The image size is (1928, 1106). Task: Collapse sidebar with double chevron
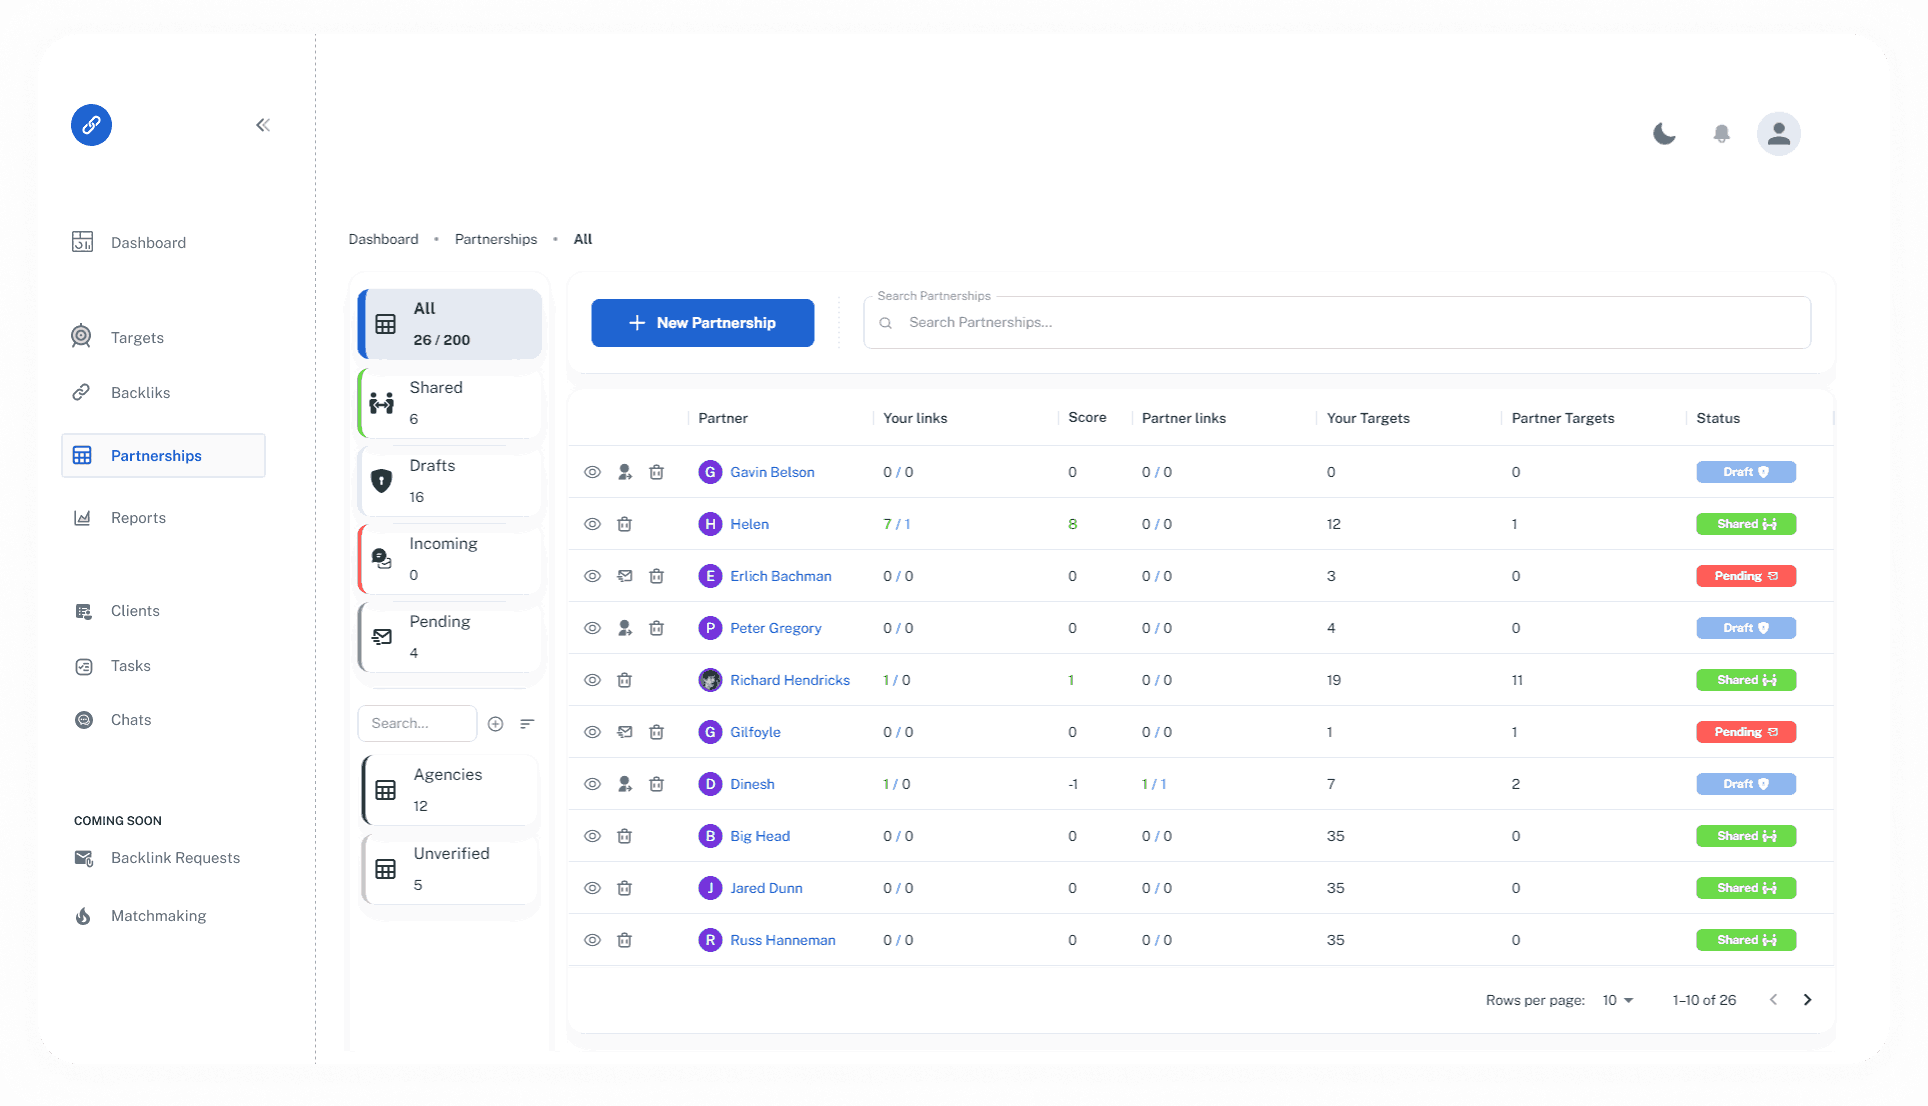263,125
